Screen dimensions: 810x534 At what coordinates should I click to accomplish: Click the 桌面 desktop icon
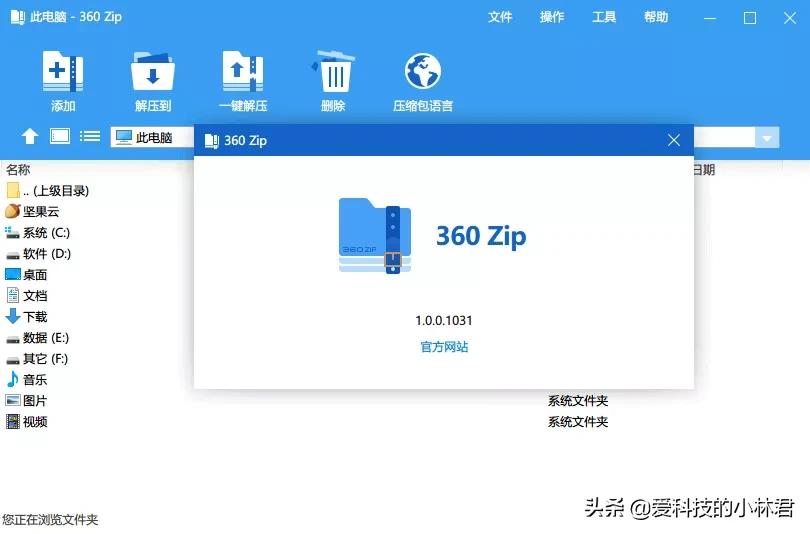tap(12, 274)
